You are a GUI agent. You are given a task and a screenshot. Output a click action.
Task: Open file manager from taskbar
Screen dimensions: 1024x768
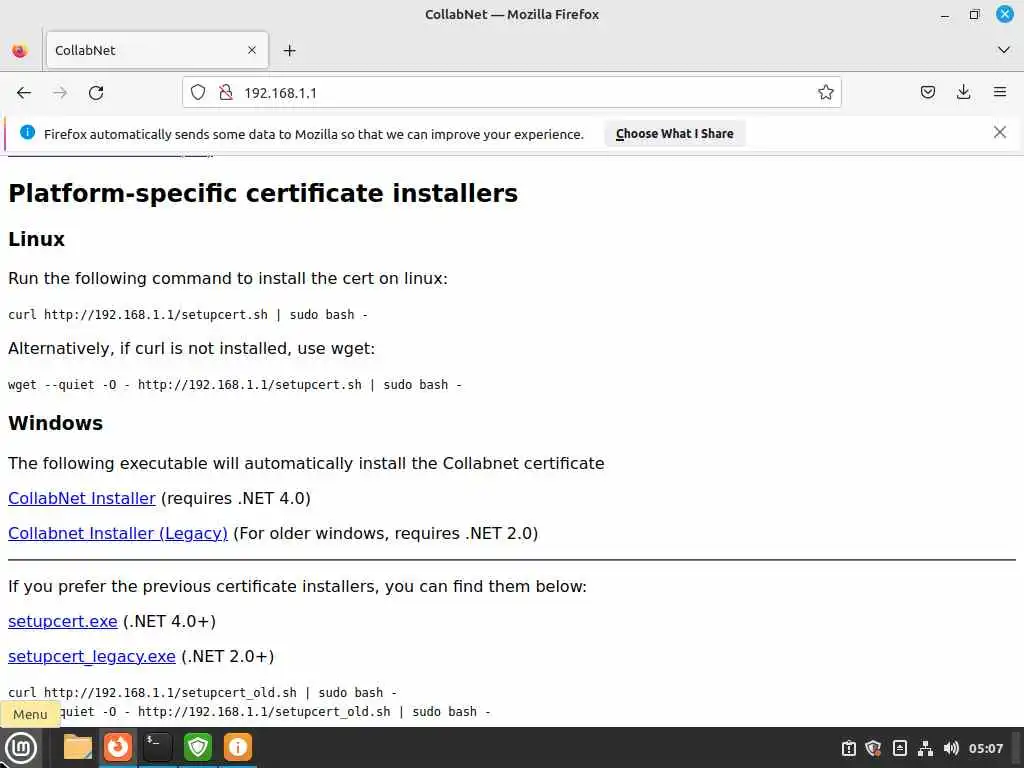coord(78,747)
